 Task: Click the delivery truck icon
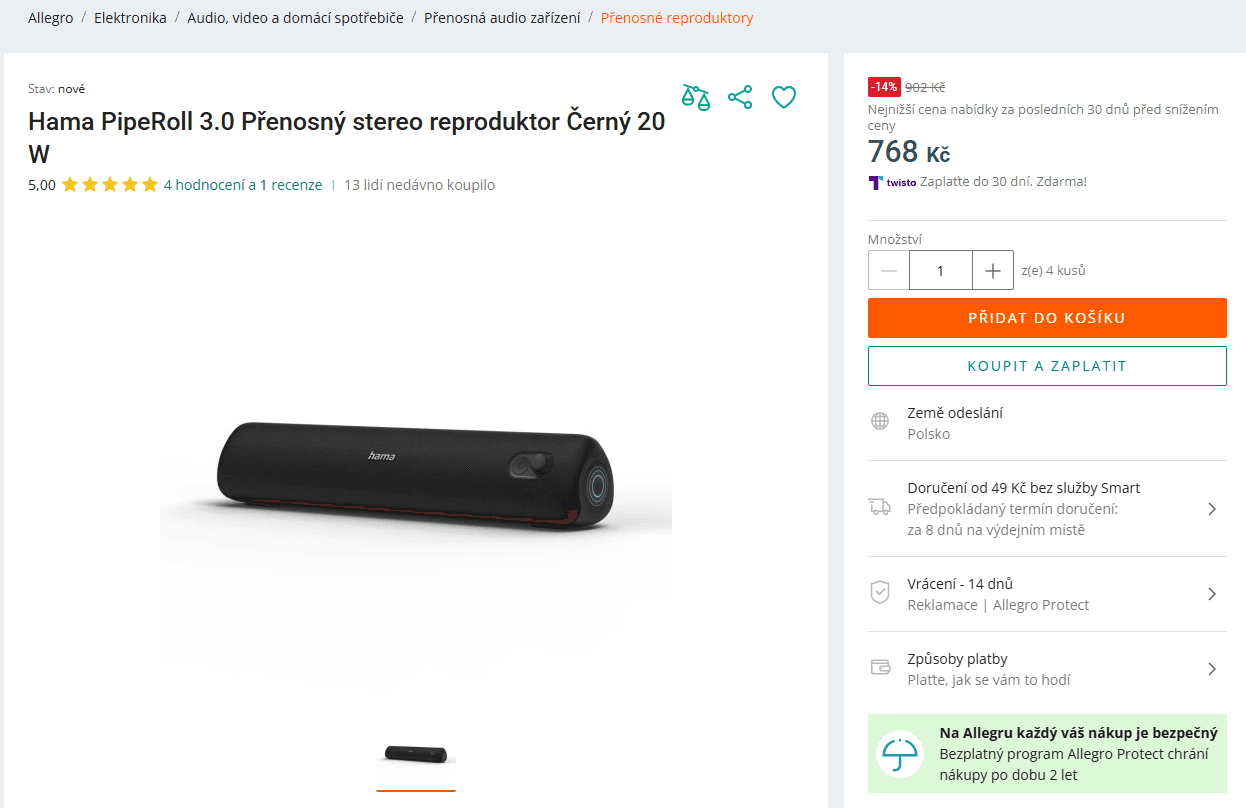(880, 507)
